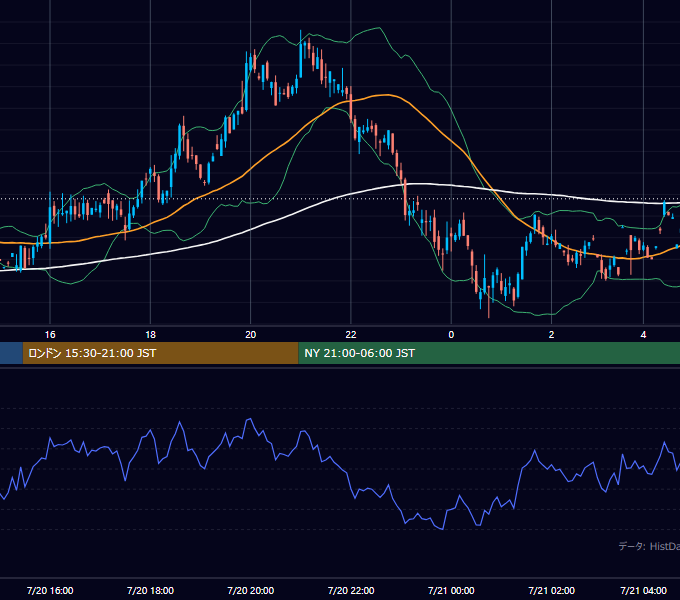Click the blue session band before ロンドン
Screen dimensions: 680x600
(11, 353)
